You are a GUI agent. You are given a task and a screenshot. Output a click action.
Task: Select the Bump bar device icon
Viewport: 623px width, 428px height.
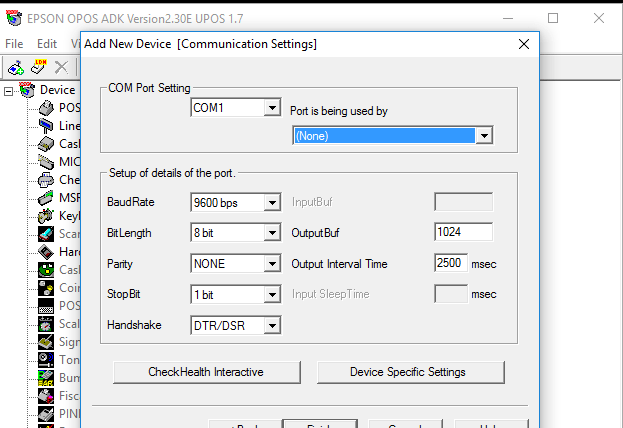pyautogui.click(x=45, y=377)
